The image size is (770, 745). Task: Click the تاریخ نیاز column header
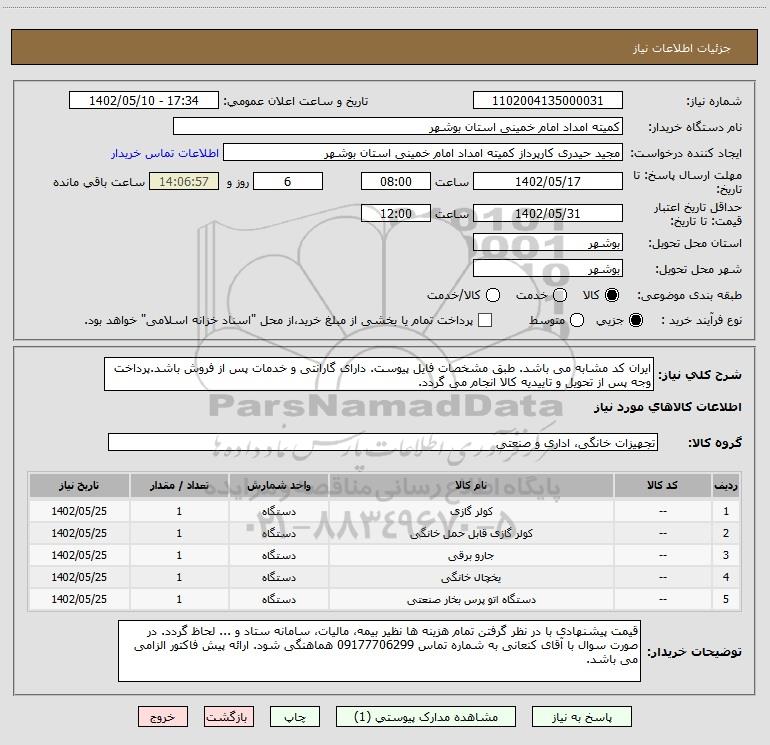[79, 485]
